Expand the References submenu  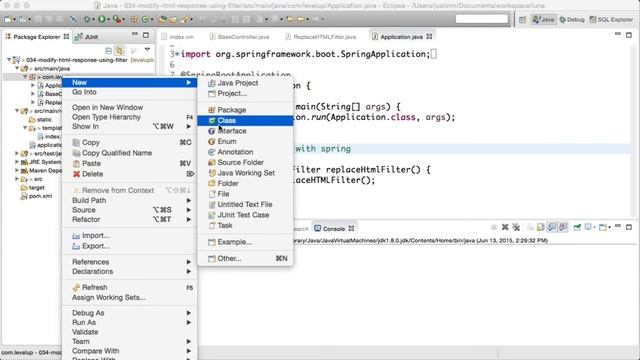[x=129, y=262]
